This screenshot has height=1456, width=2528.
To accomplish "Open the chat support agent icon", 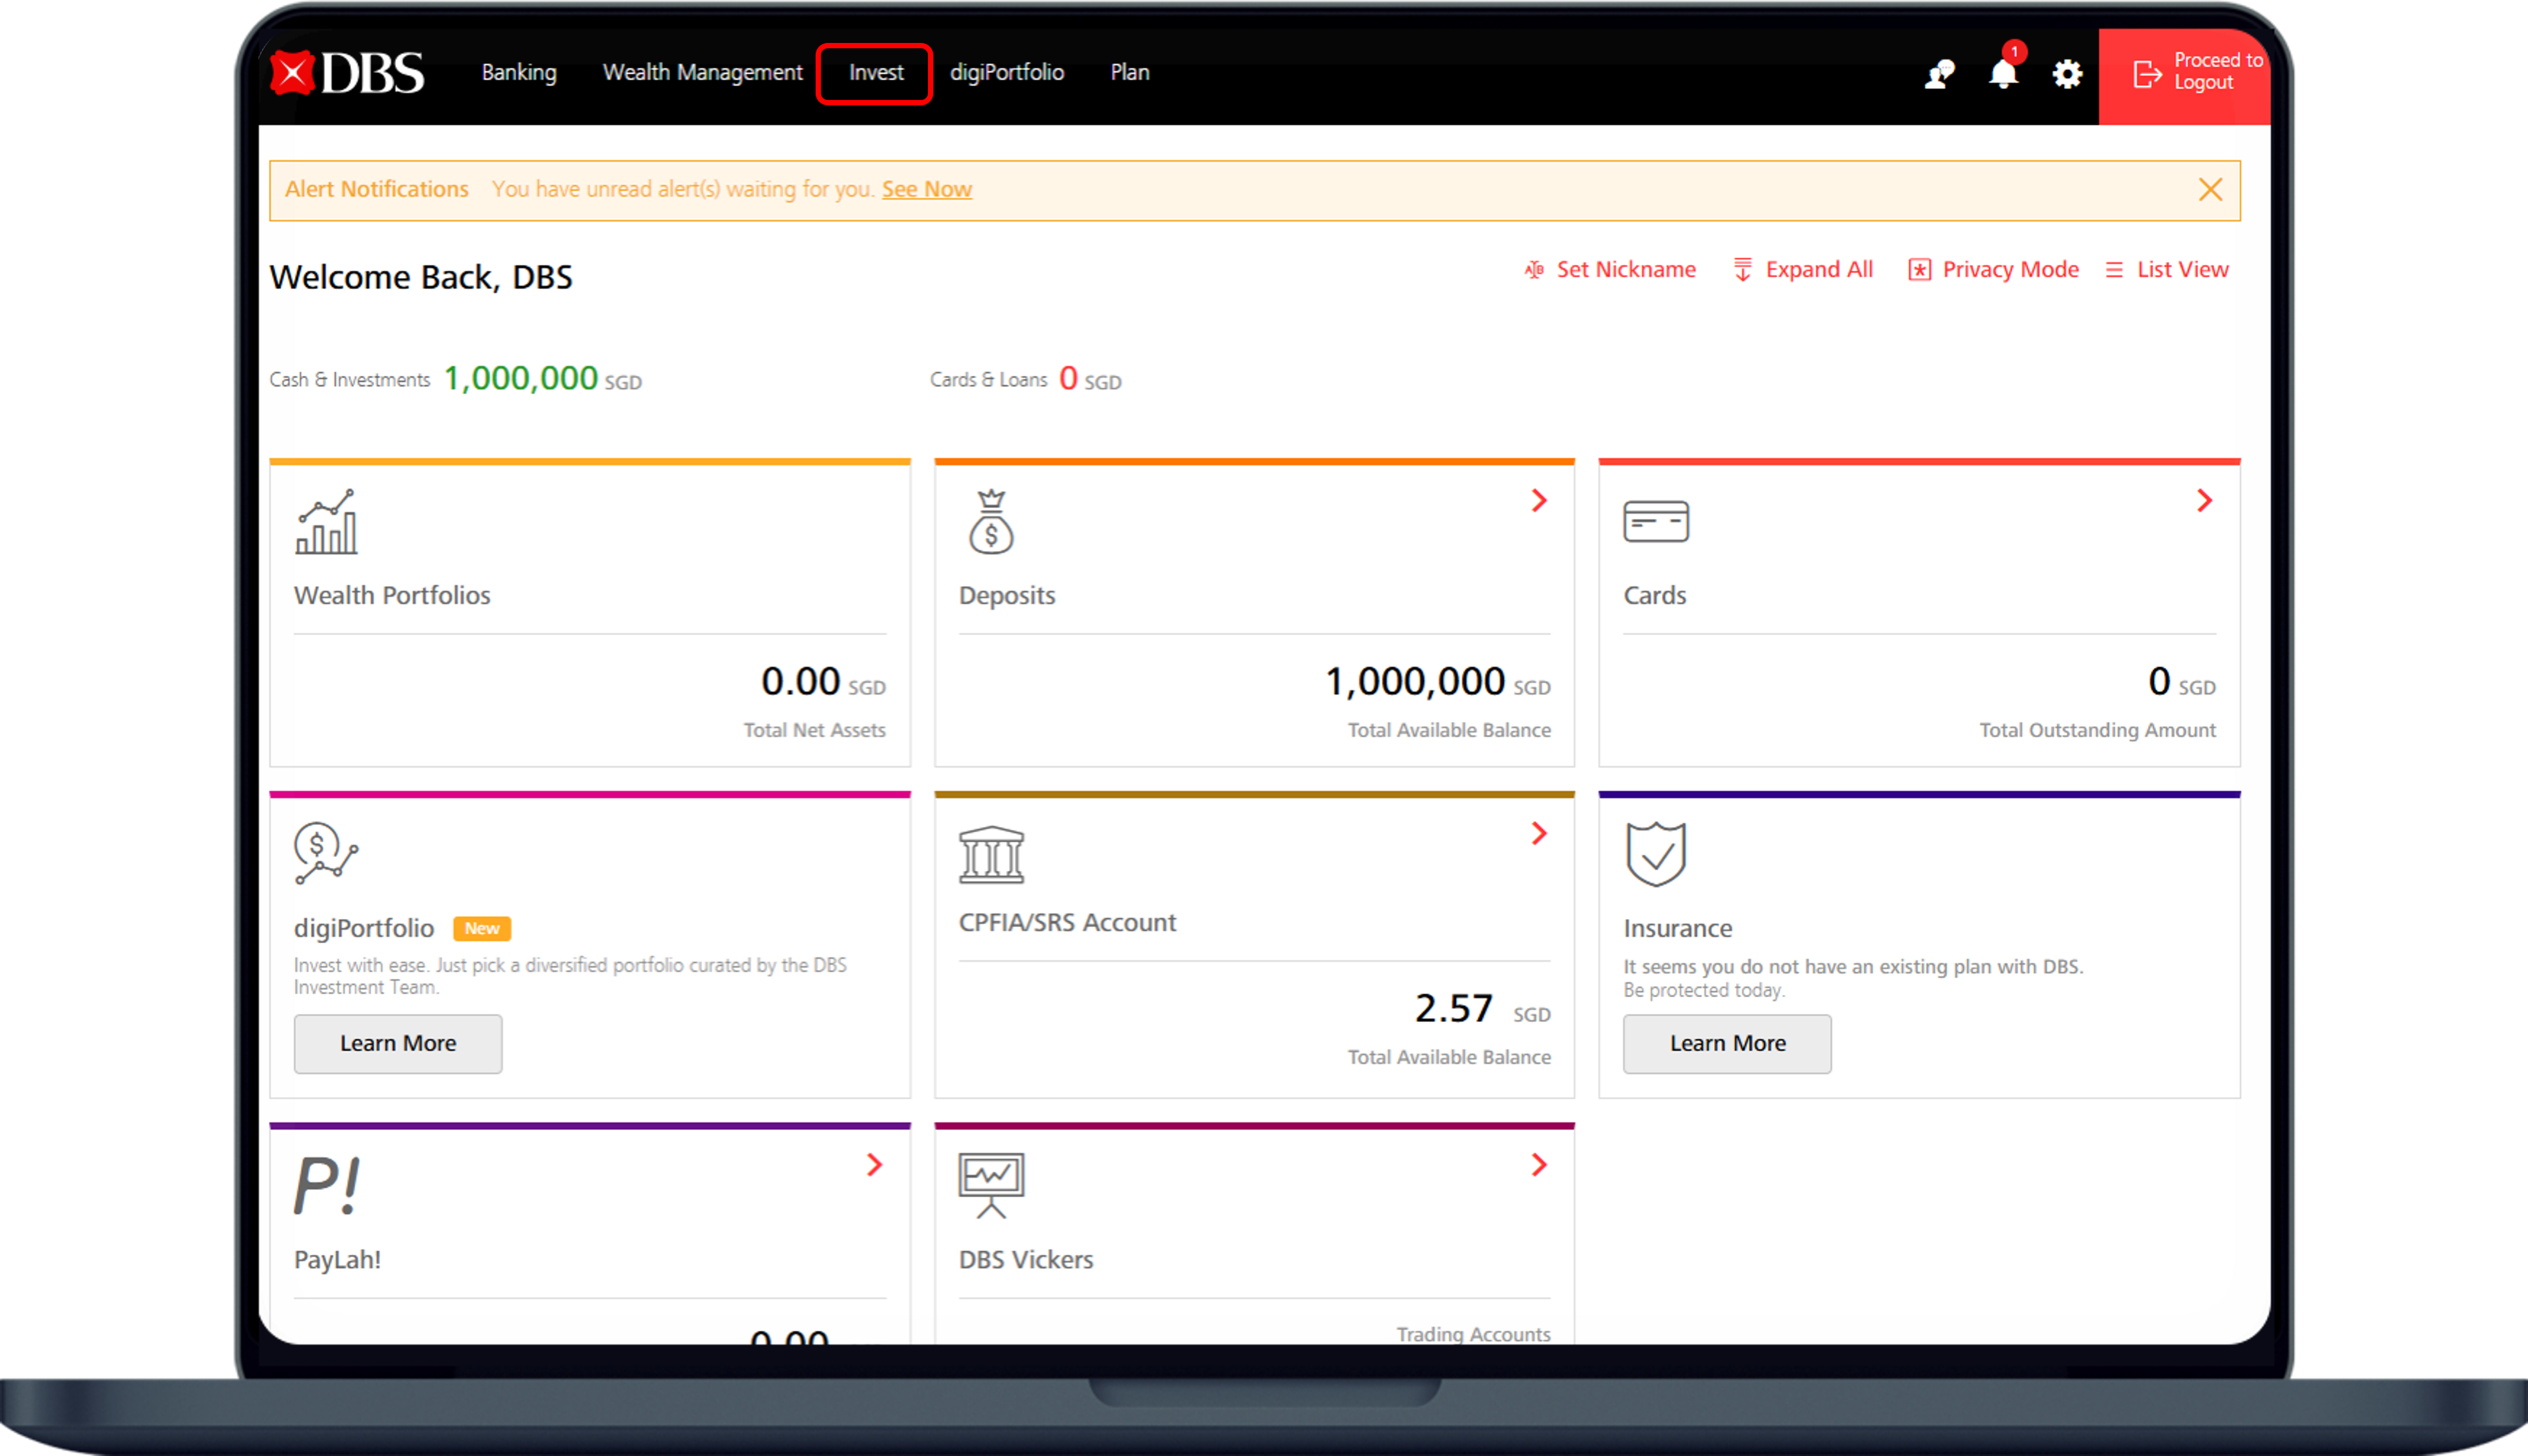I will pyautogui.click(x=1939, y=74).
